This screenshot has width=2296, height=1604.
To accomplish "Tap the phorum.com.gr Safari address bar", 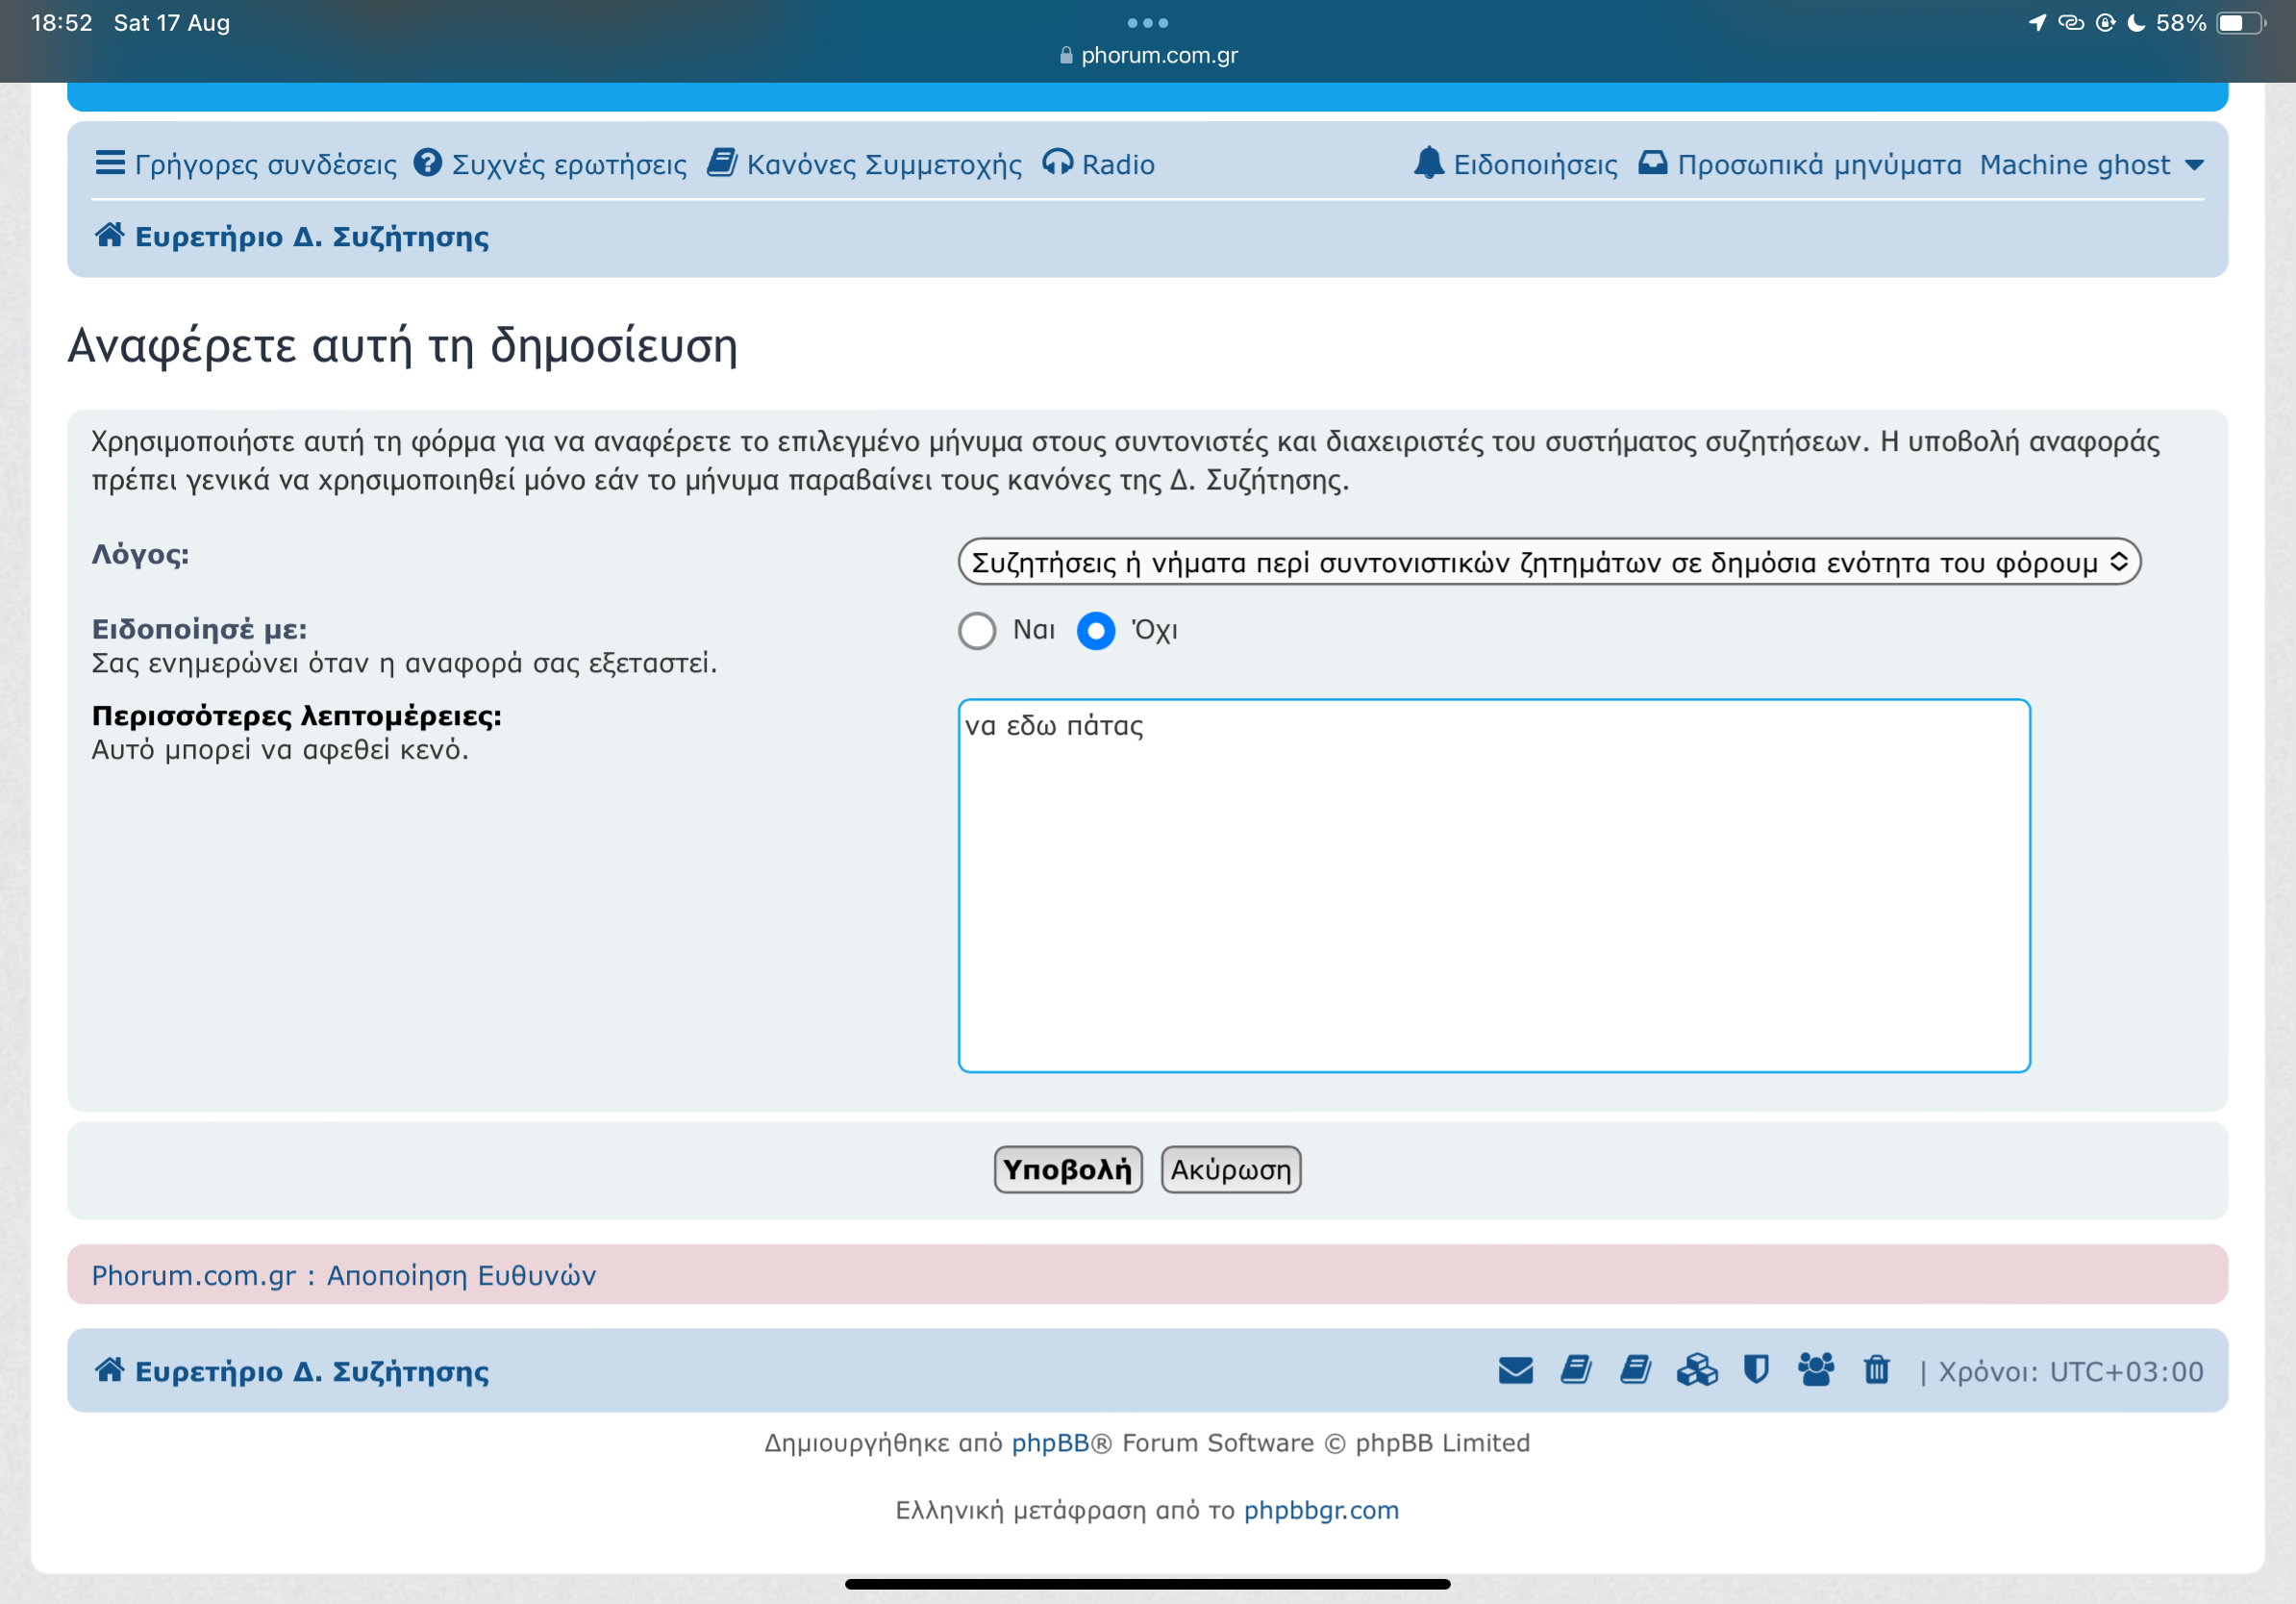I will 1148,56.
